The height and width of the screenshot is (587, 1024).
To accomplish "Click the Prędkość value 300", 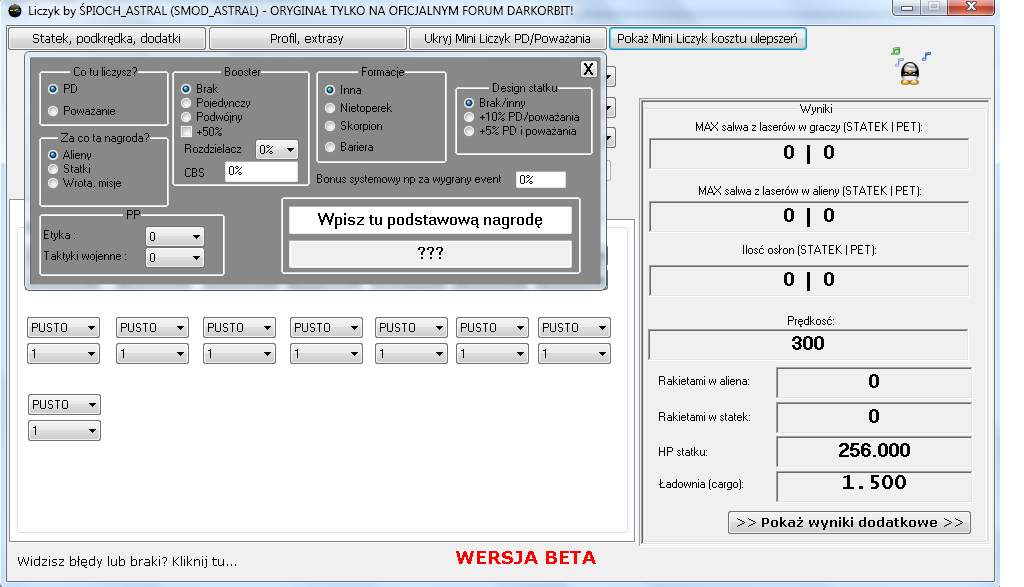I will tap(808, 344).
